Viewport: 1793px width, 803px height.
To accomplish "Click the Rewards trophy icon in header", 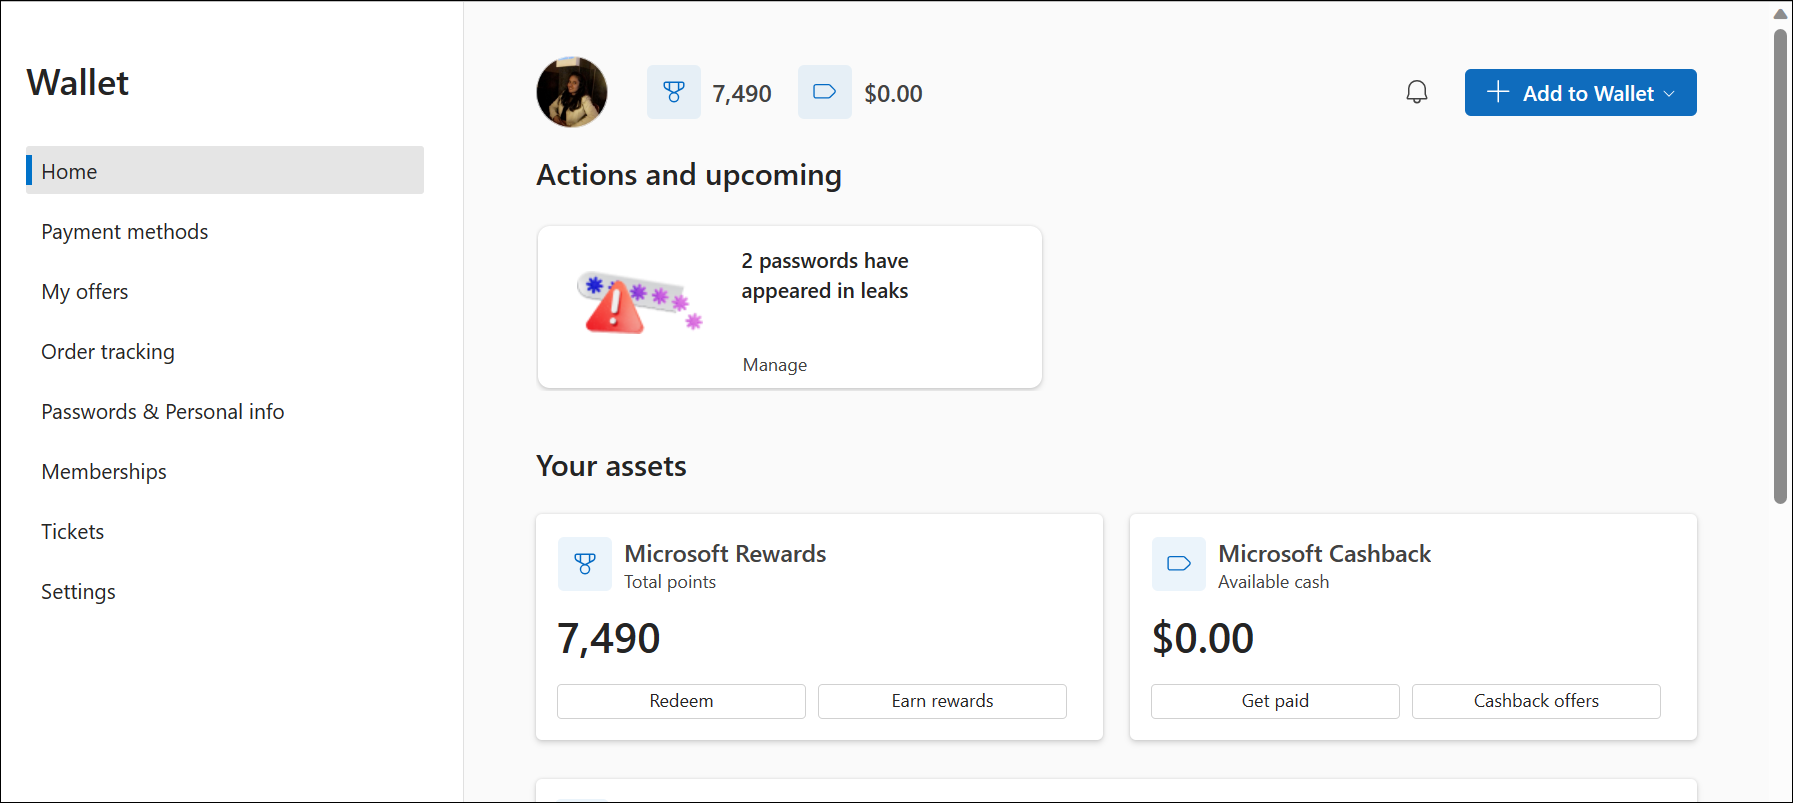I will 674,92.
